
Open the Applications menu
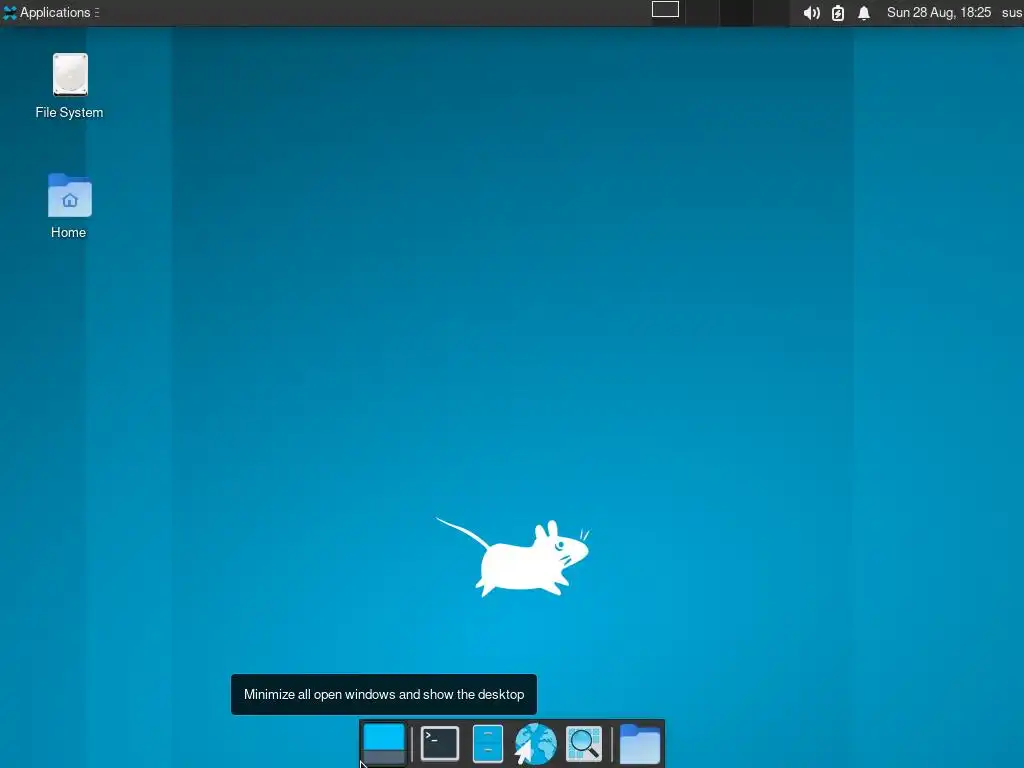pyautogui.click(x=51, y=12)
